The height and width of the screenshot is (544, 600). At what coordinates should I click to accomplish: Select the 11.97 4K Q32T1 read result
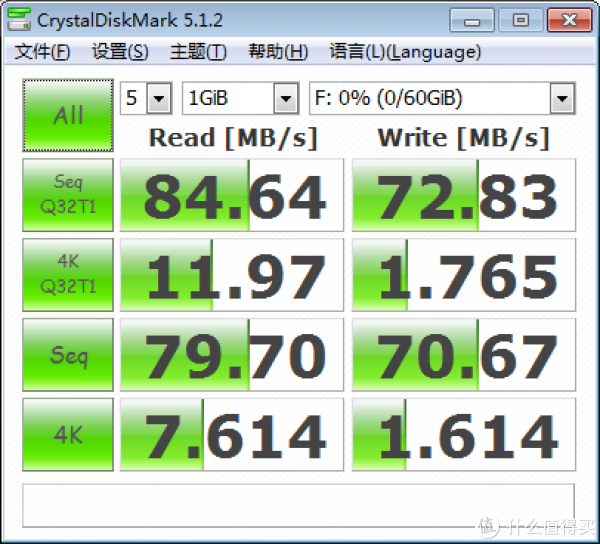click(232, 275)
